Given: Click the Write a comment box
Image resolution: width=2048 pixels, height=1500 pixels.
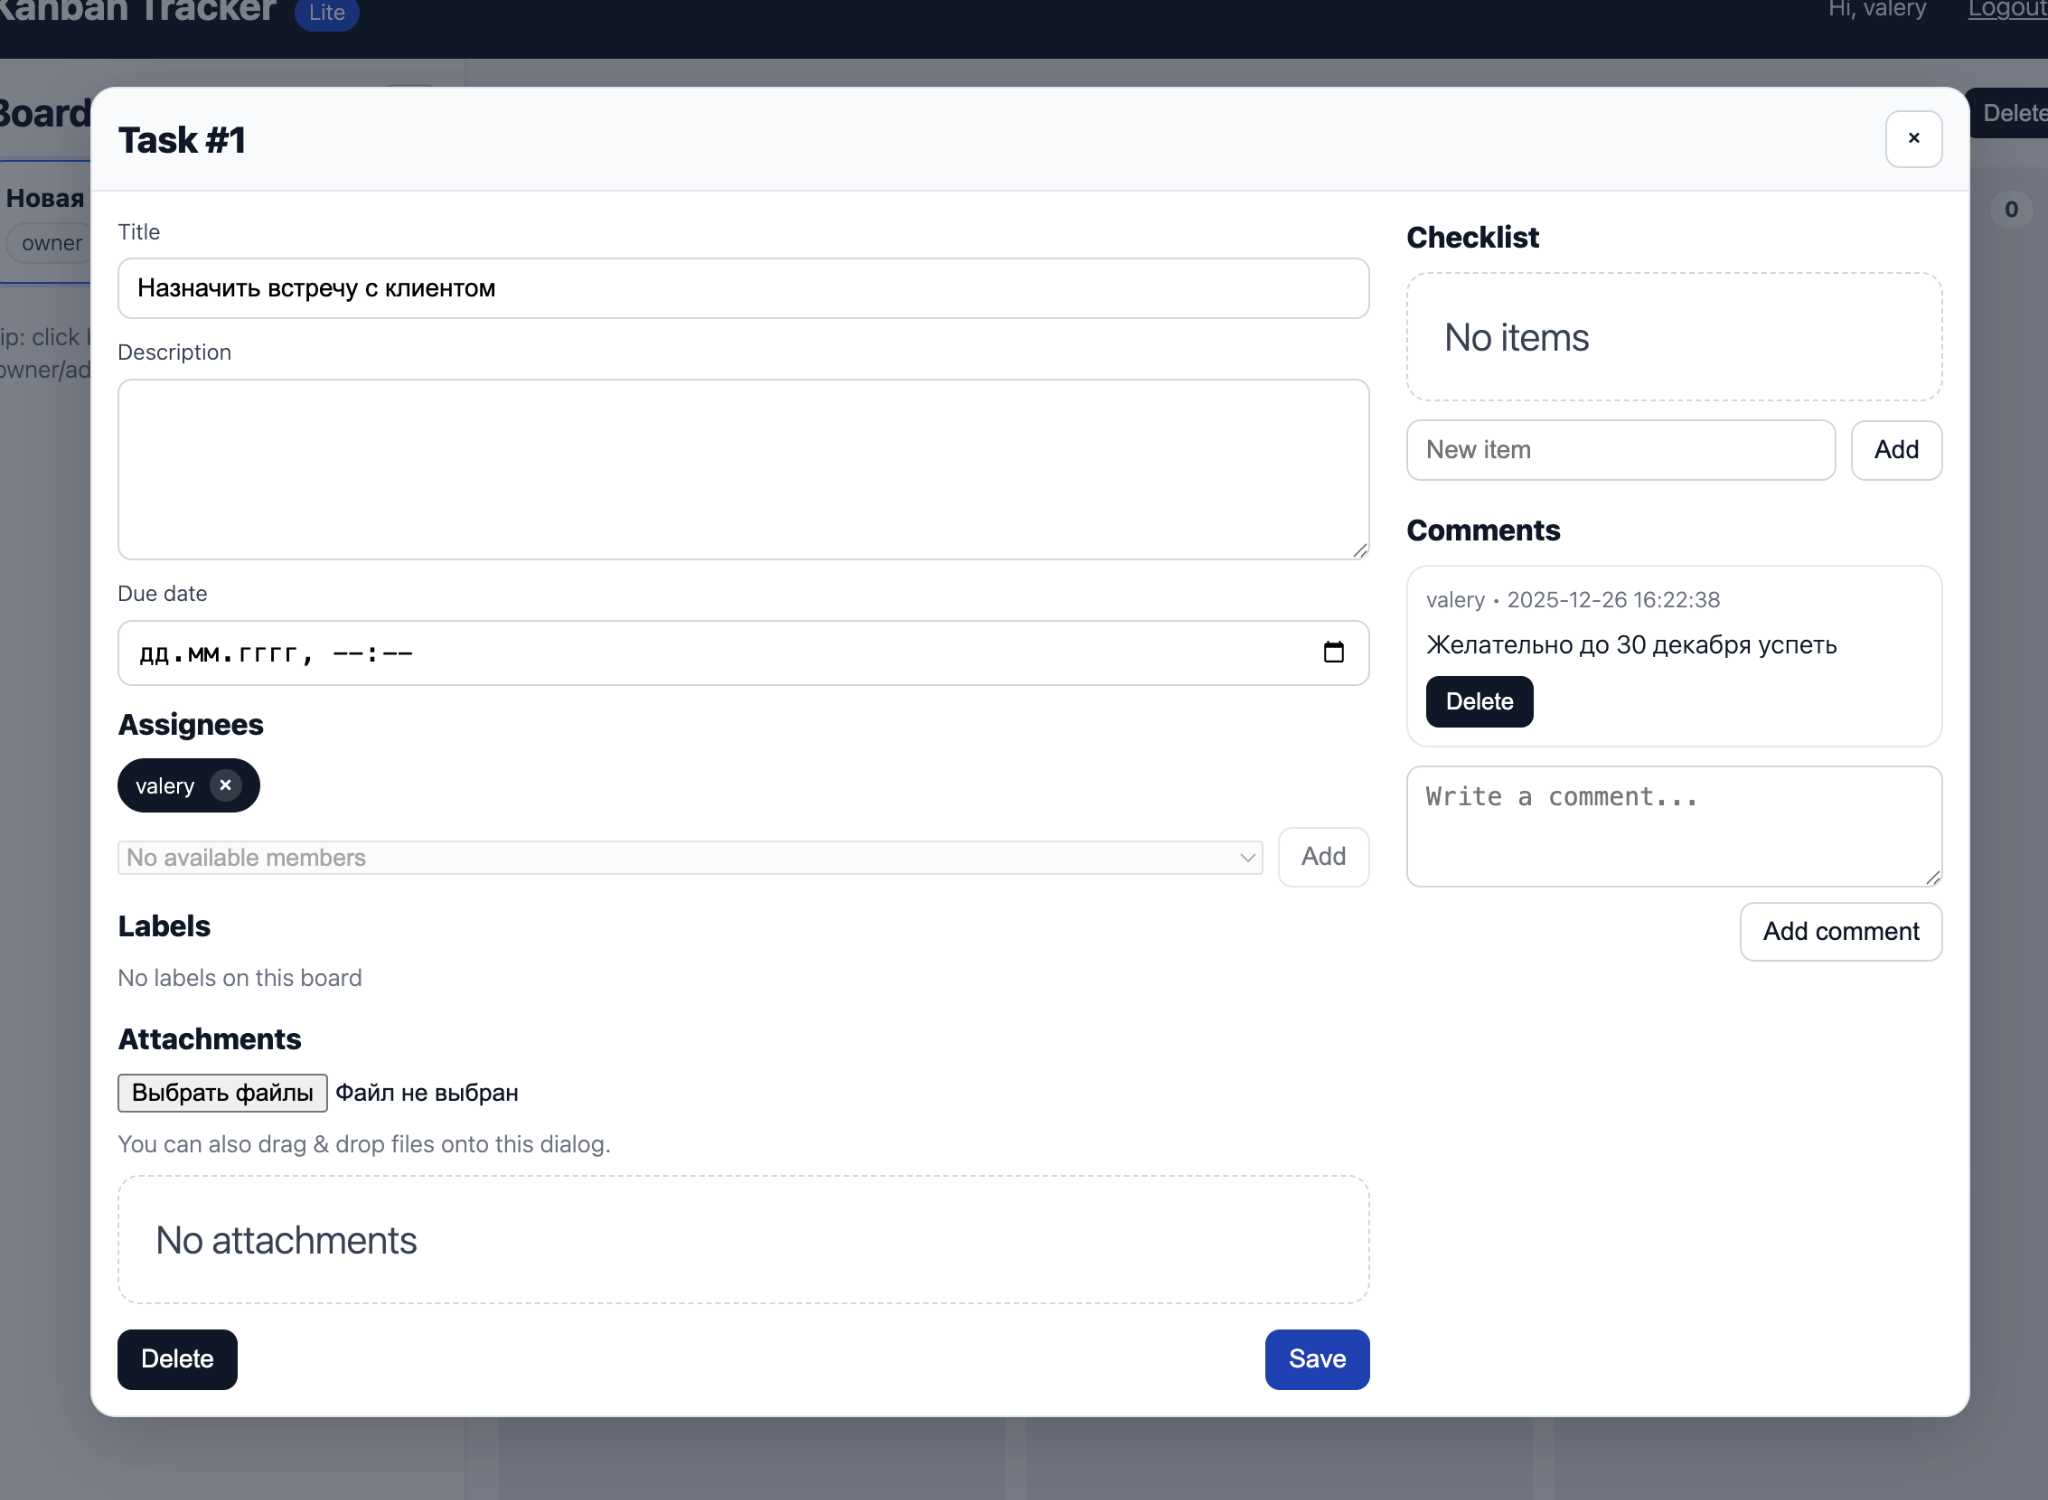Looking at the screenshot, I should pyautogui.click(x=1671, y=825).
